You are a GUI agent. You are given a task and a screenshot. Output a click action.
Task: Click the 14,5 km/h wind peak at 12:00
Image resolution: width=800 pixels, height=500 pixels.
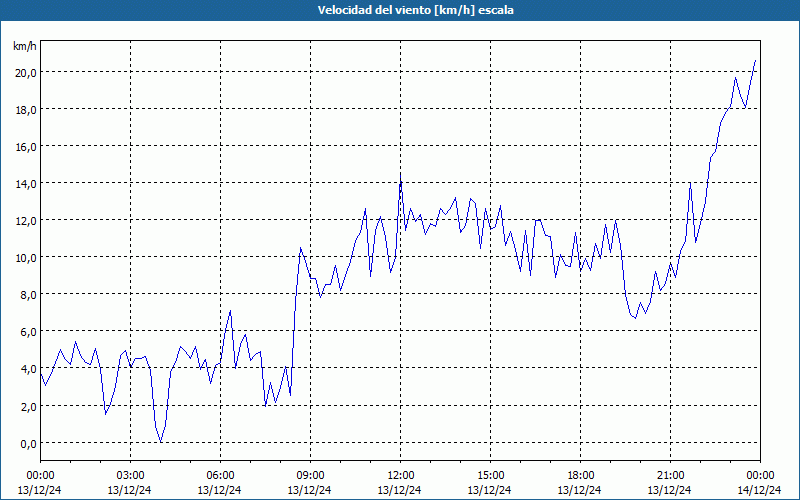click(401, 174)
